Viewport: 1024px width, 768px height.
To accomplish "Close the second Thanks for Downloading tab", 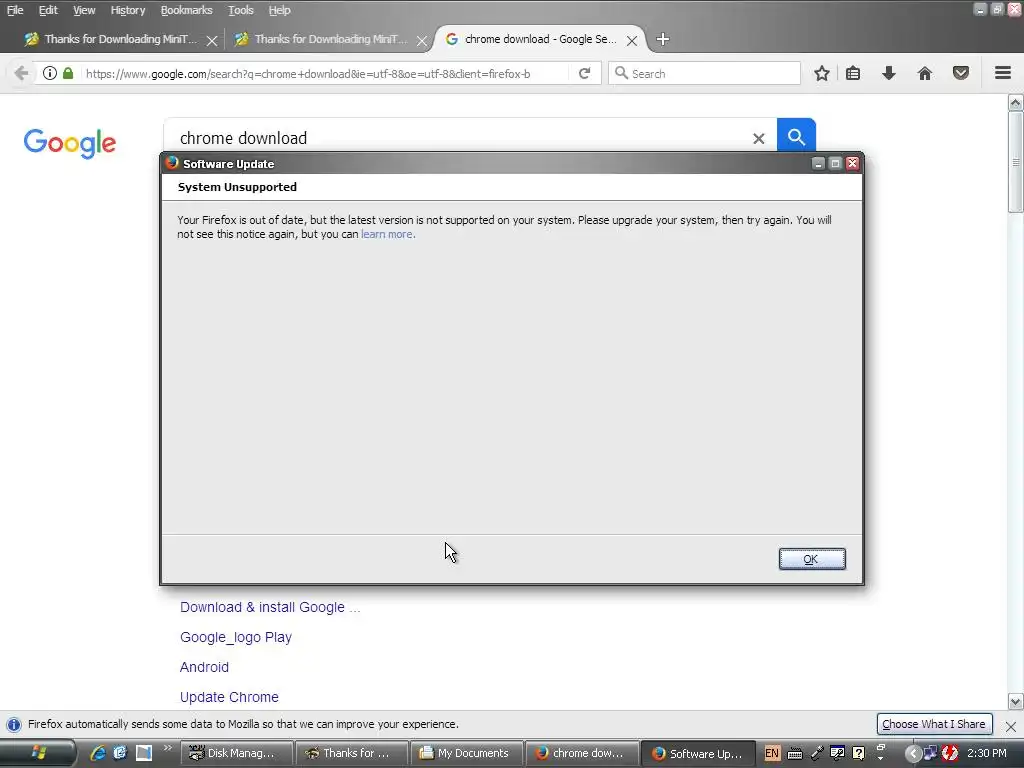I will [x=422, y=40].
